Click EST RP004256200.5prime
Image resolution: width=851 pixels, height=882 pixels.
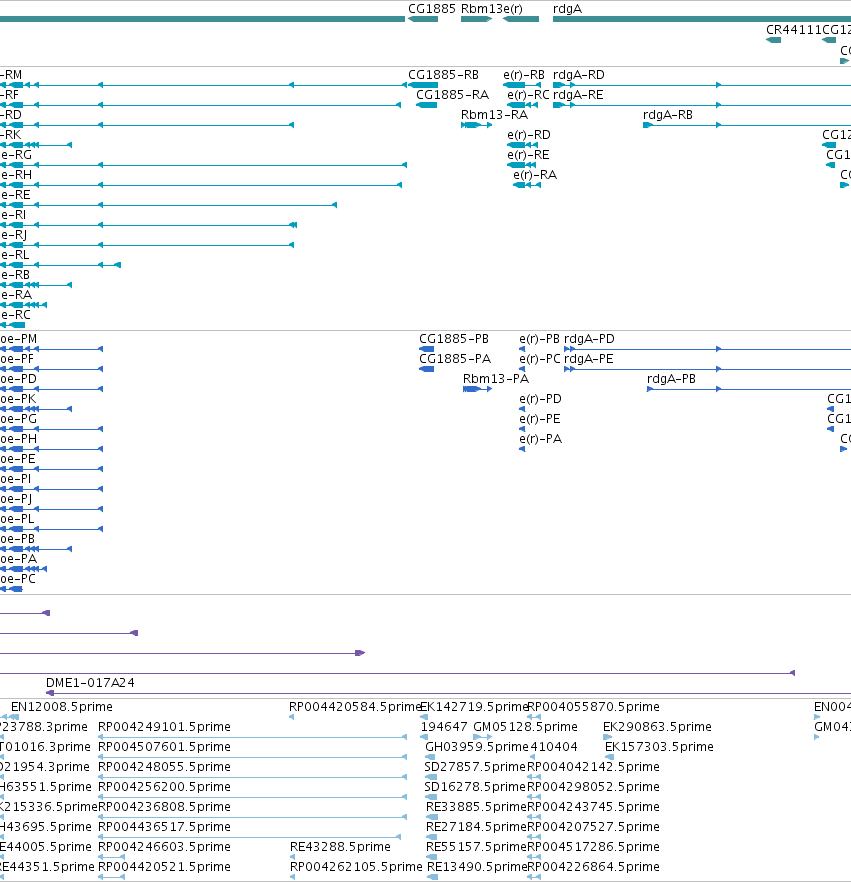point(164,787)
